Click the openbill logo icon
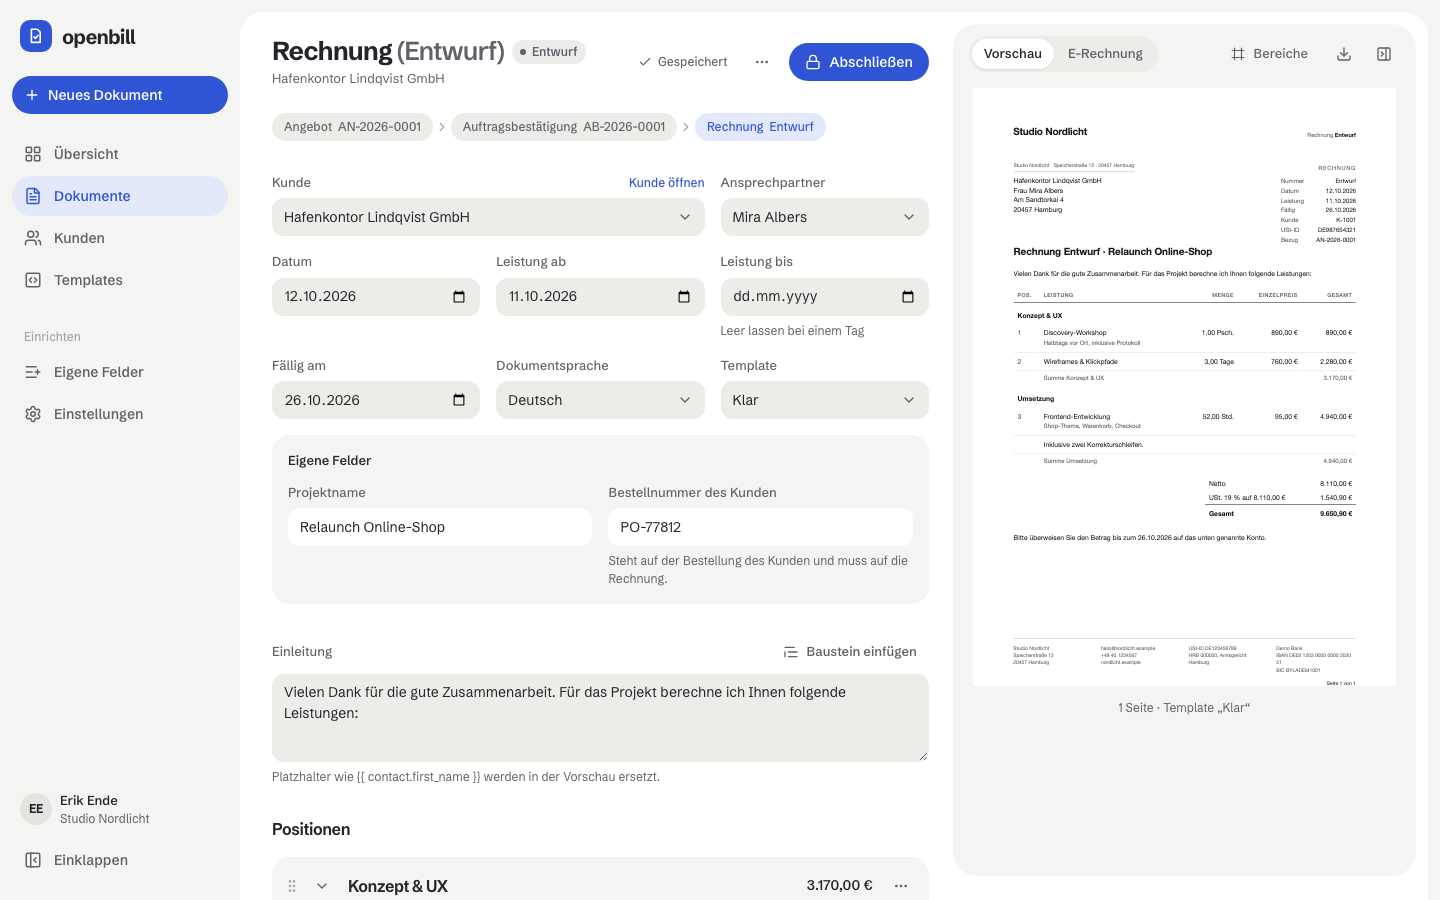The width and height of the screenshot is (1440, 900). coord(36,36)
